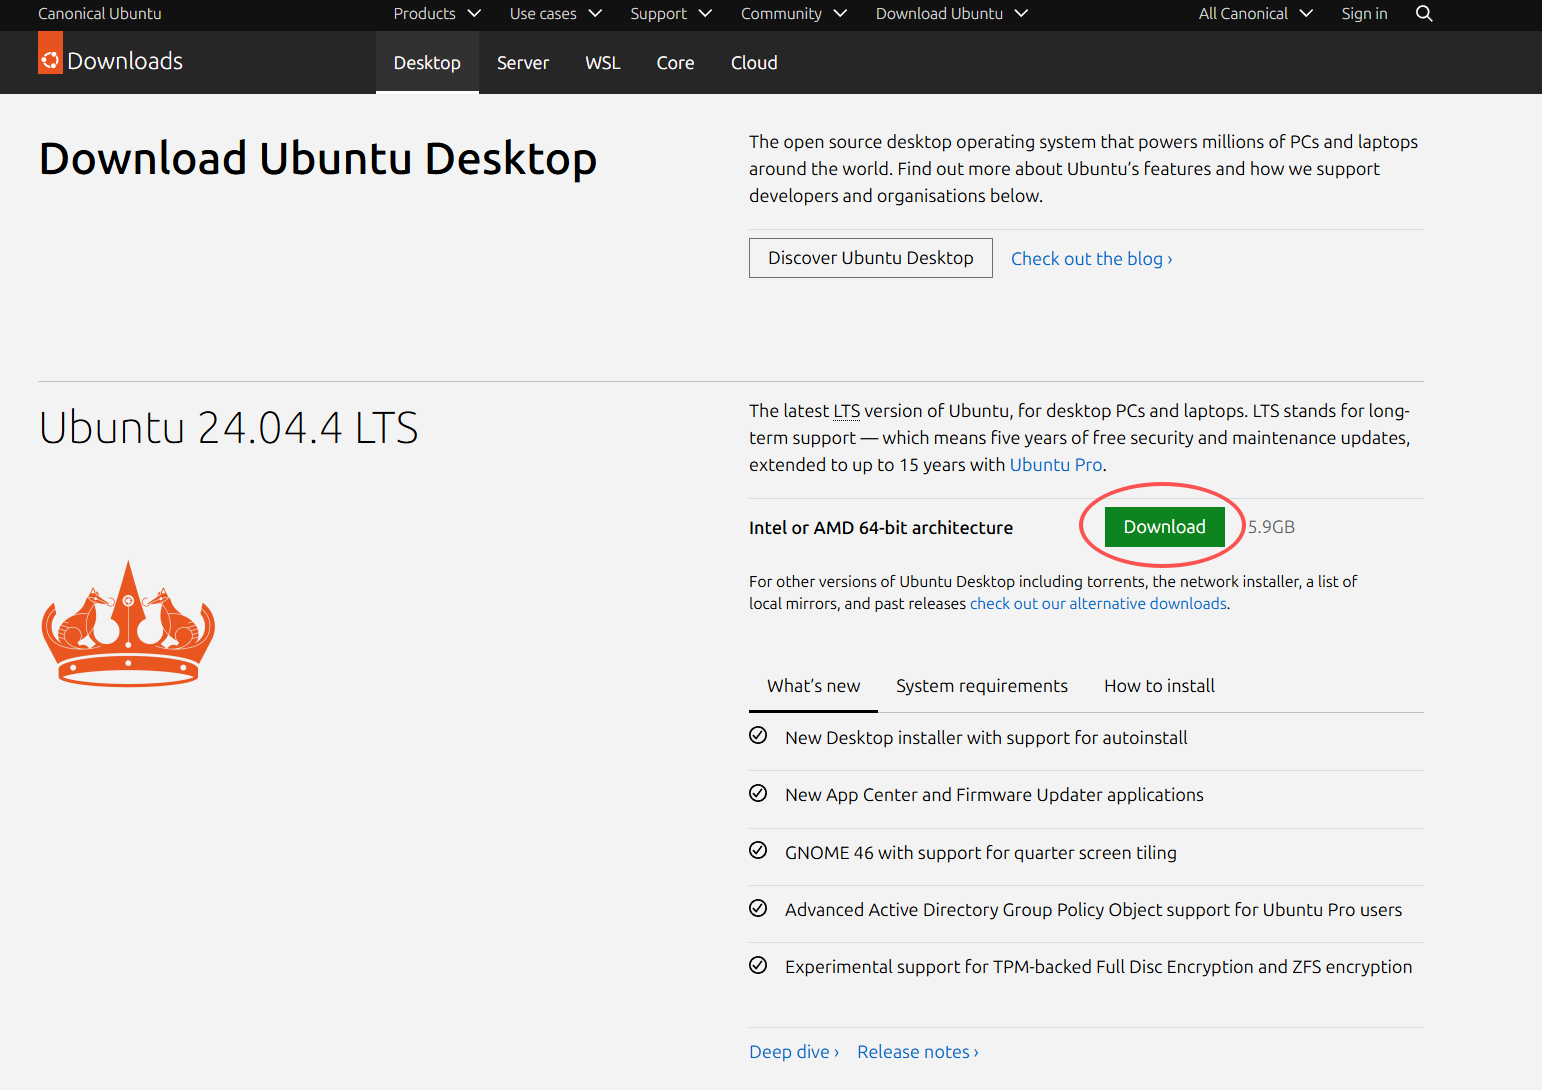Click the orange crown mascot image
Image resolution: width=1542 pixels, height=1090 pixels.
[128, 624]
